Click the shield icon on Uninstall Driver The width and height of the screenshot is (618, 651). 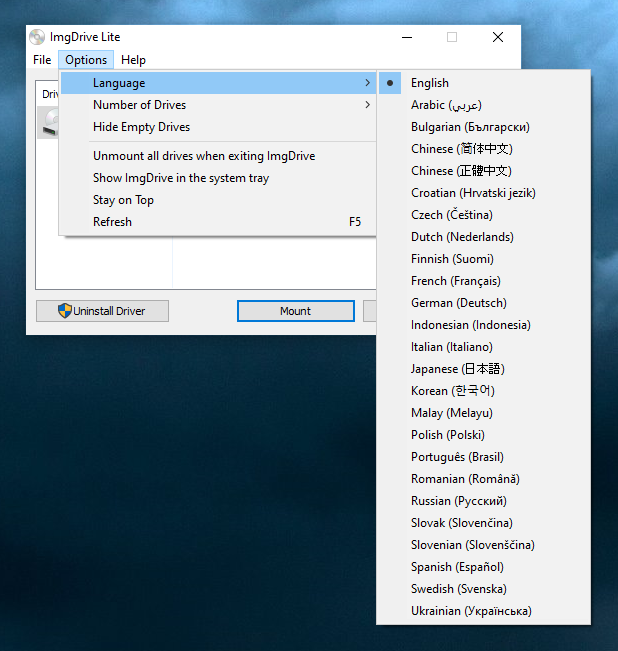coord(65,311)
